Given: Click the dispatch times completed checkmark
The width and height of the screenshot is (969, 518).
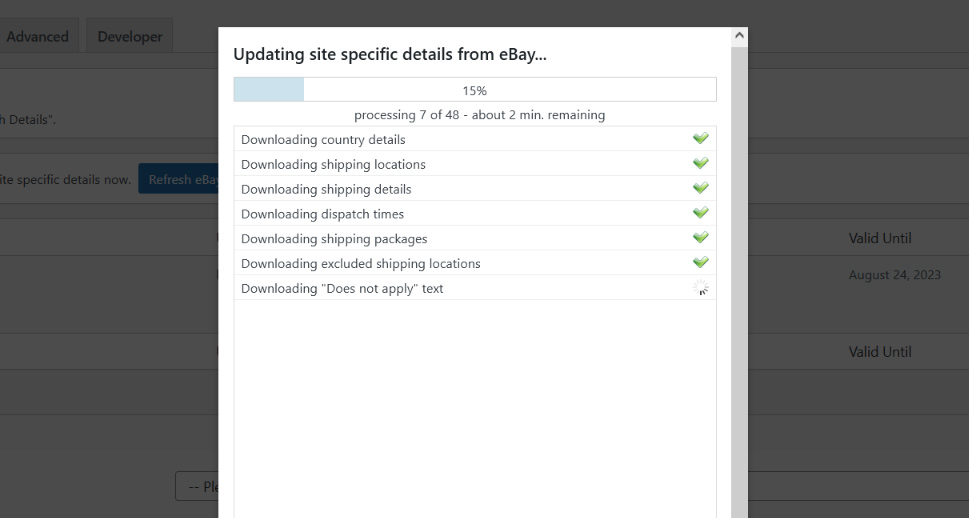Looking at the screenshot, I should (x=700, y=213).
